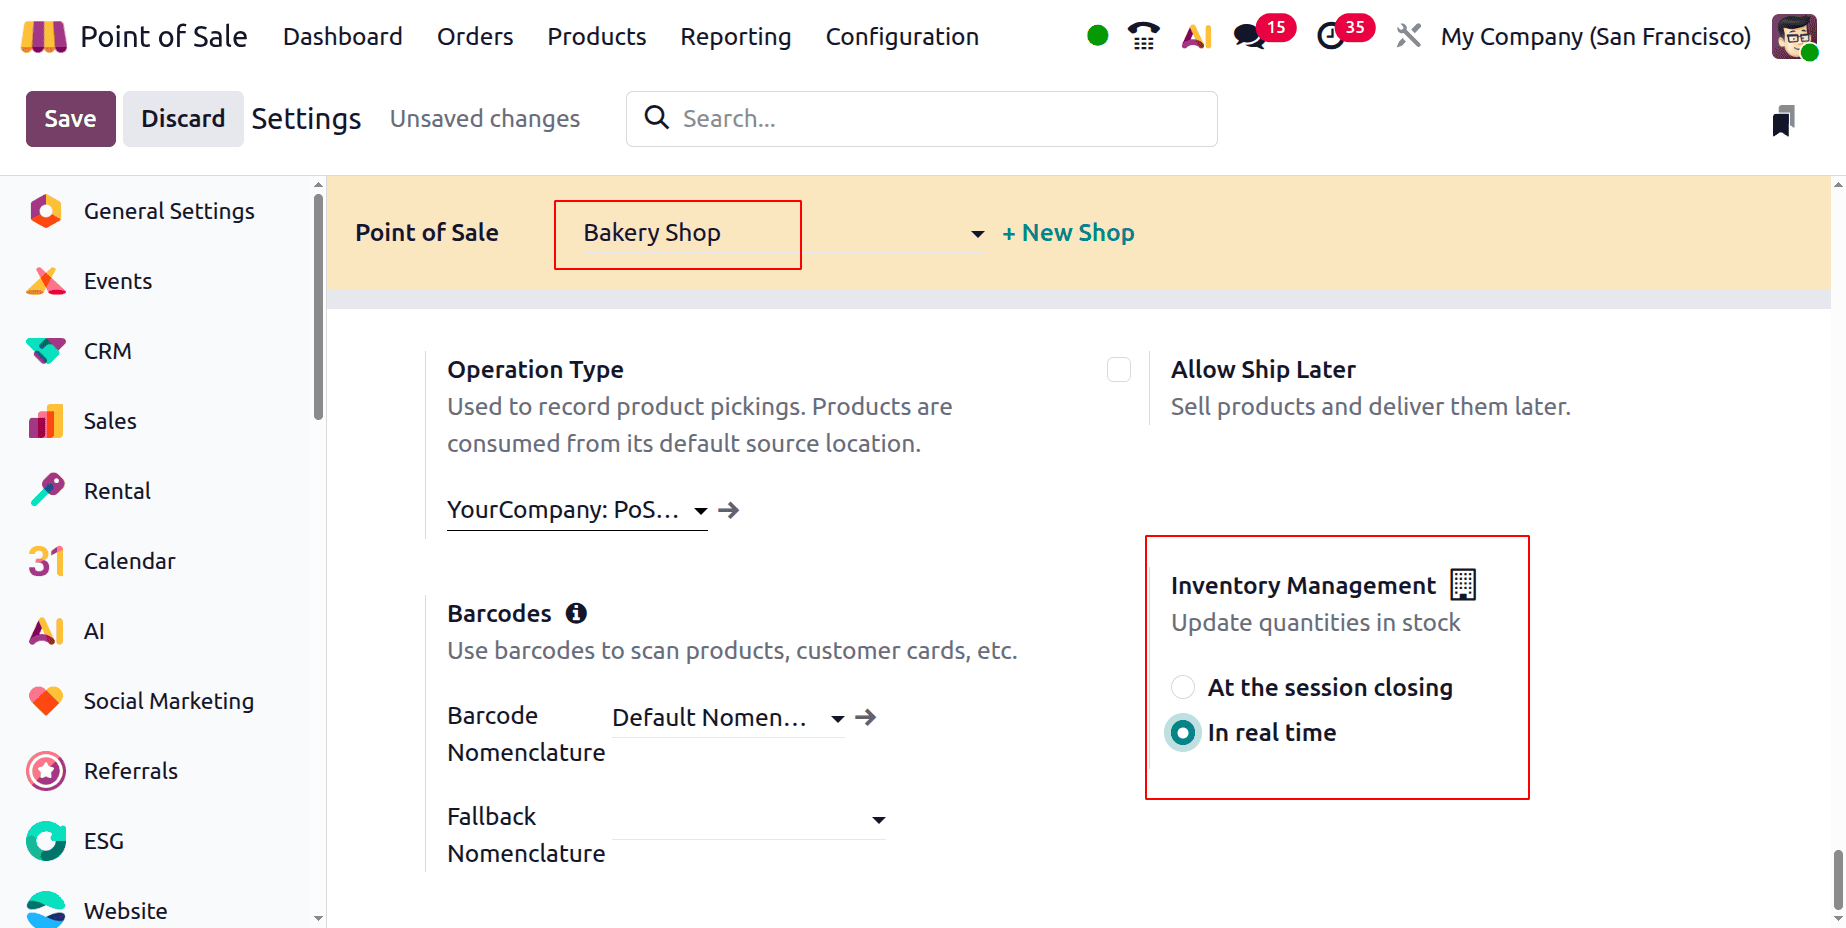
Task: Click the Barcodes info icon
Action: (x=576, y=613)
